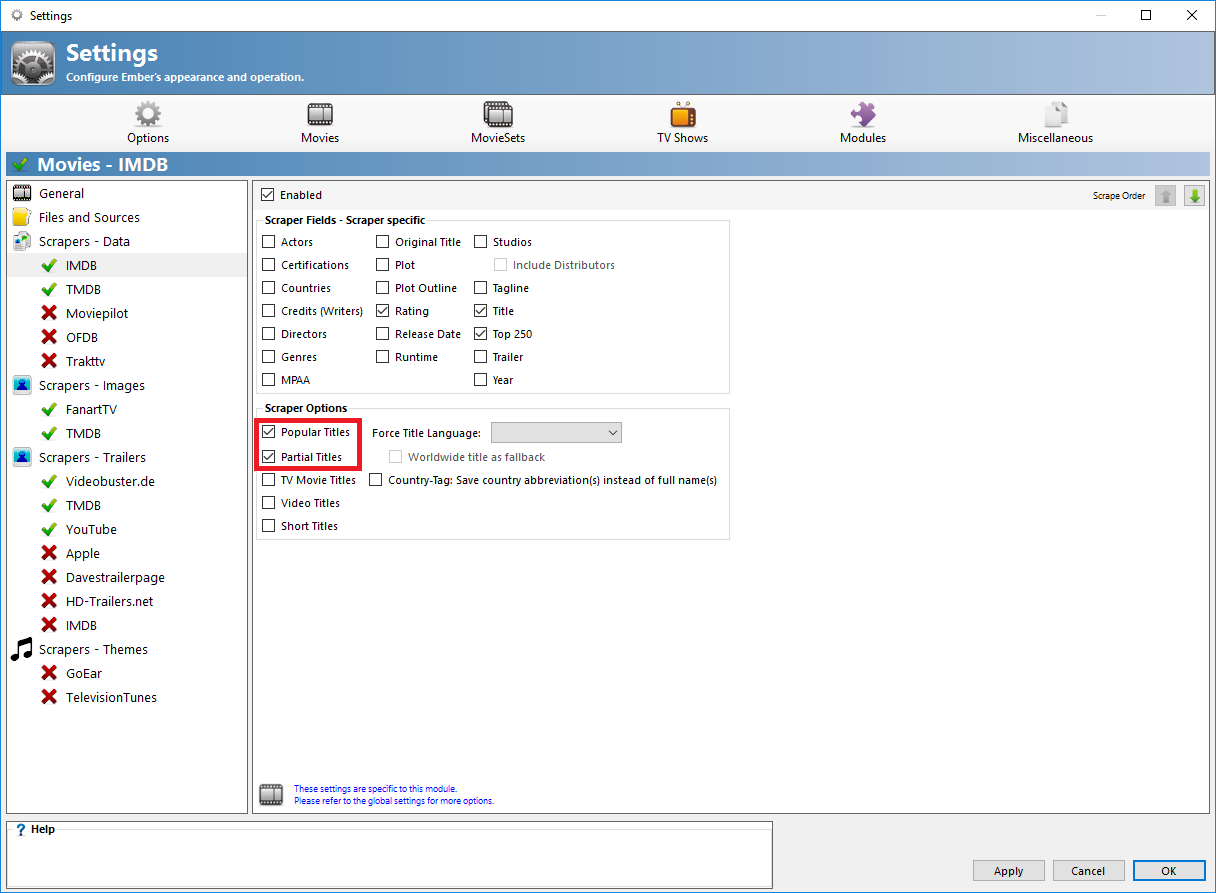Check the Year scraper field

click(x=480, y=380)
